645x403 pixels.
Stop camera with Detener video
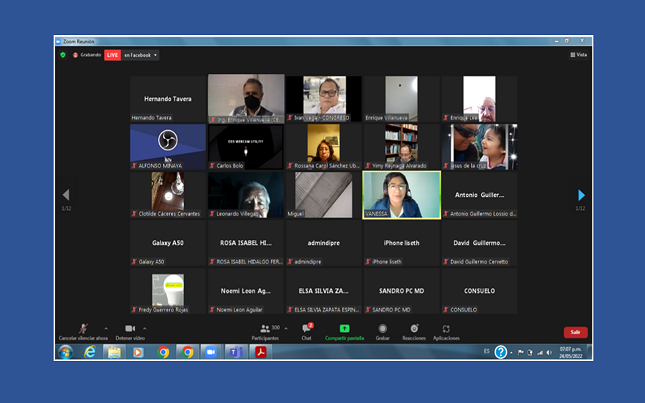(x=130, y=332)
